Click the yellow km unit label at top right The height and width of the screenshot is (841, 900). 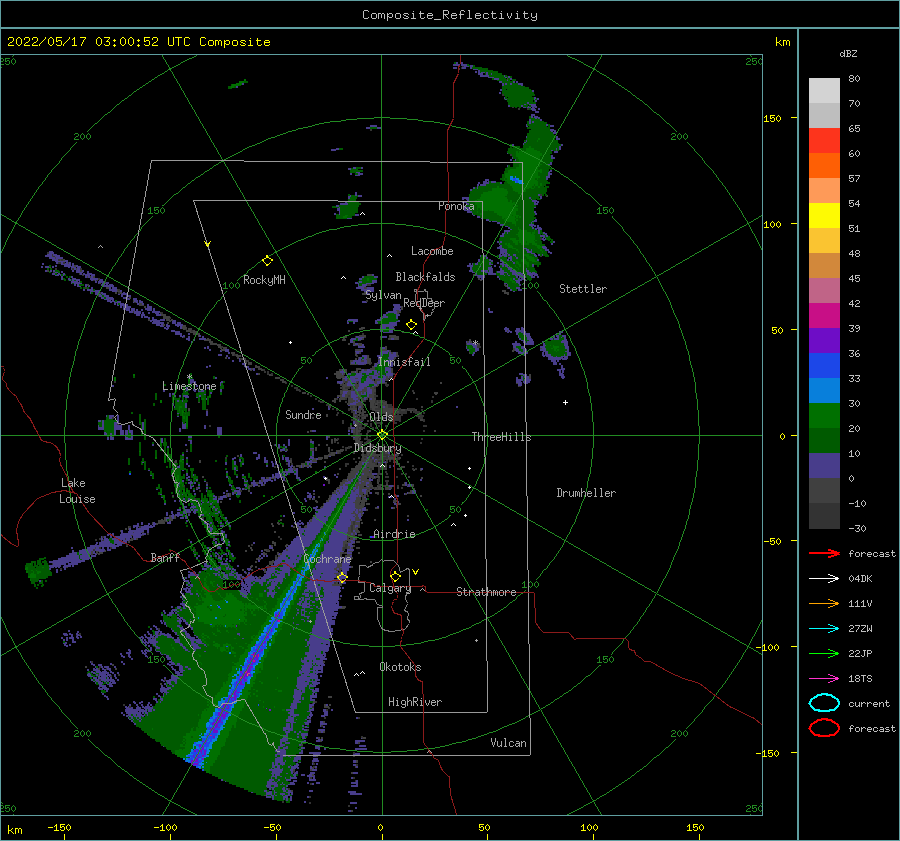pyautogui.click(x=782, y=42)
